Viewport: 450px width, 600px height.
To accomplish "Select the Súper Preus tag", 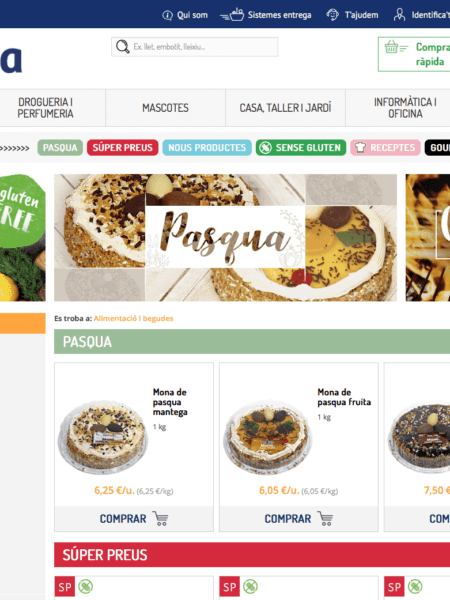I will pyautogui.click(x=122, y=148).
